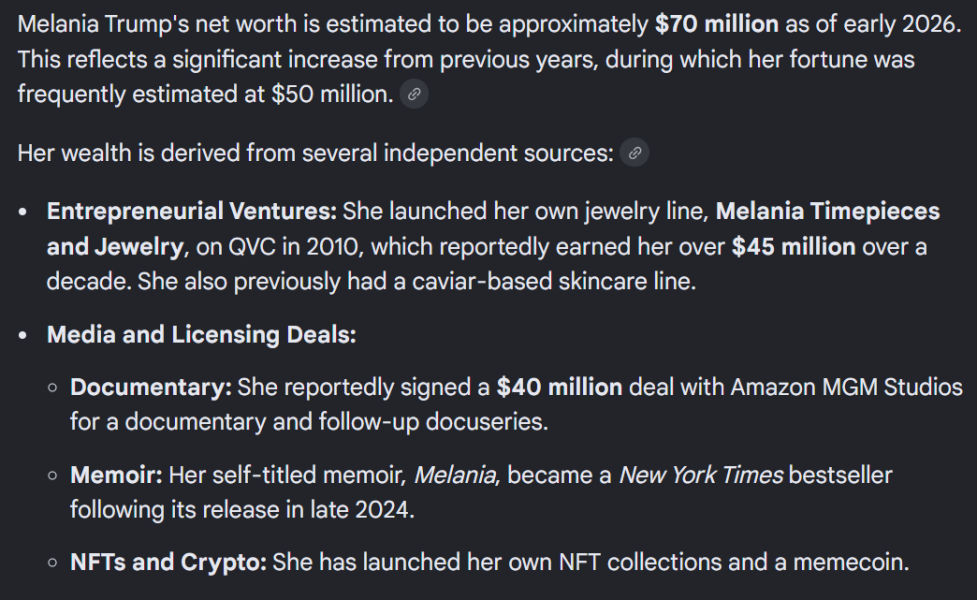
Task: Click the source link icon after "$50 million."
Action: 414,95
